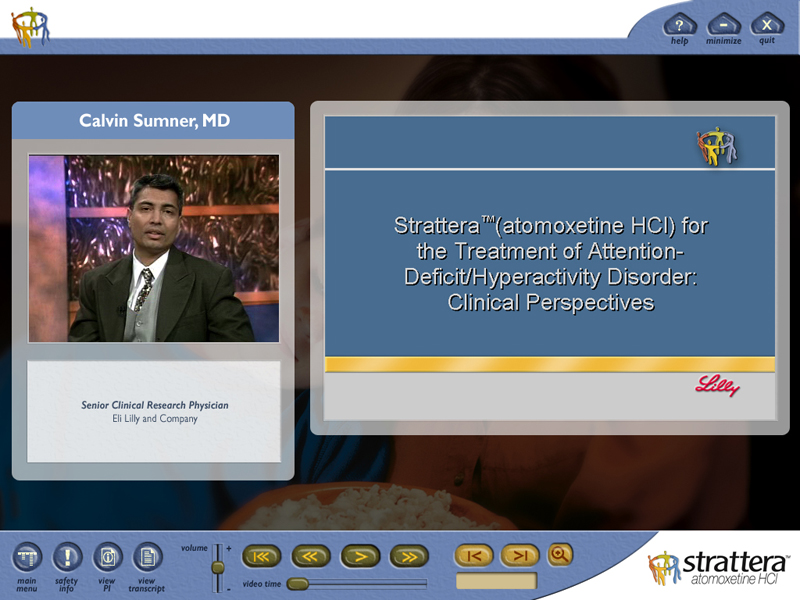Screen dimensions: 800x600
Task: Open the help button
Action: pyautogui.click(x=680, y=25)
